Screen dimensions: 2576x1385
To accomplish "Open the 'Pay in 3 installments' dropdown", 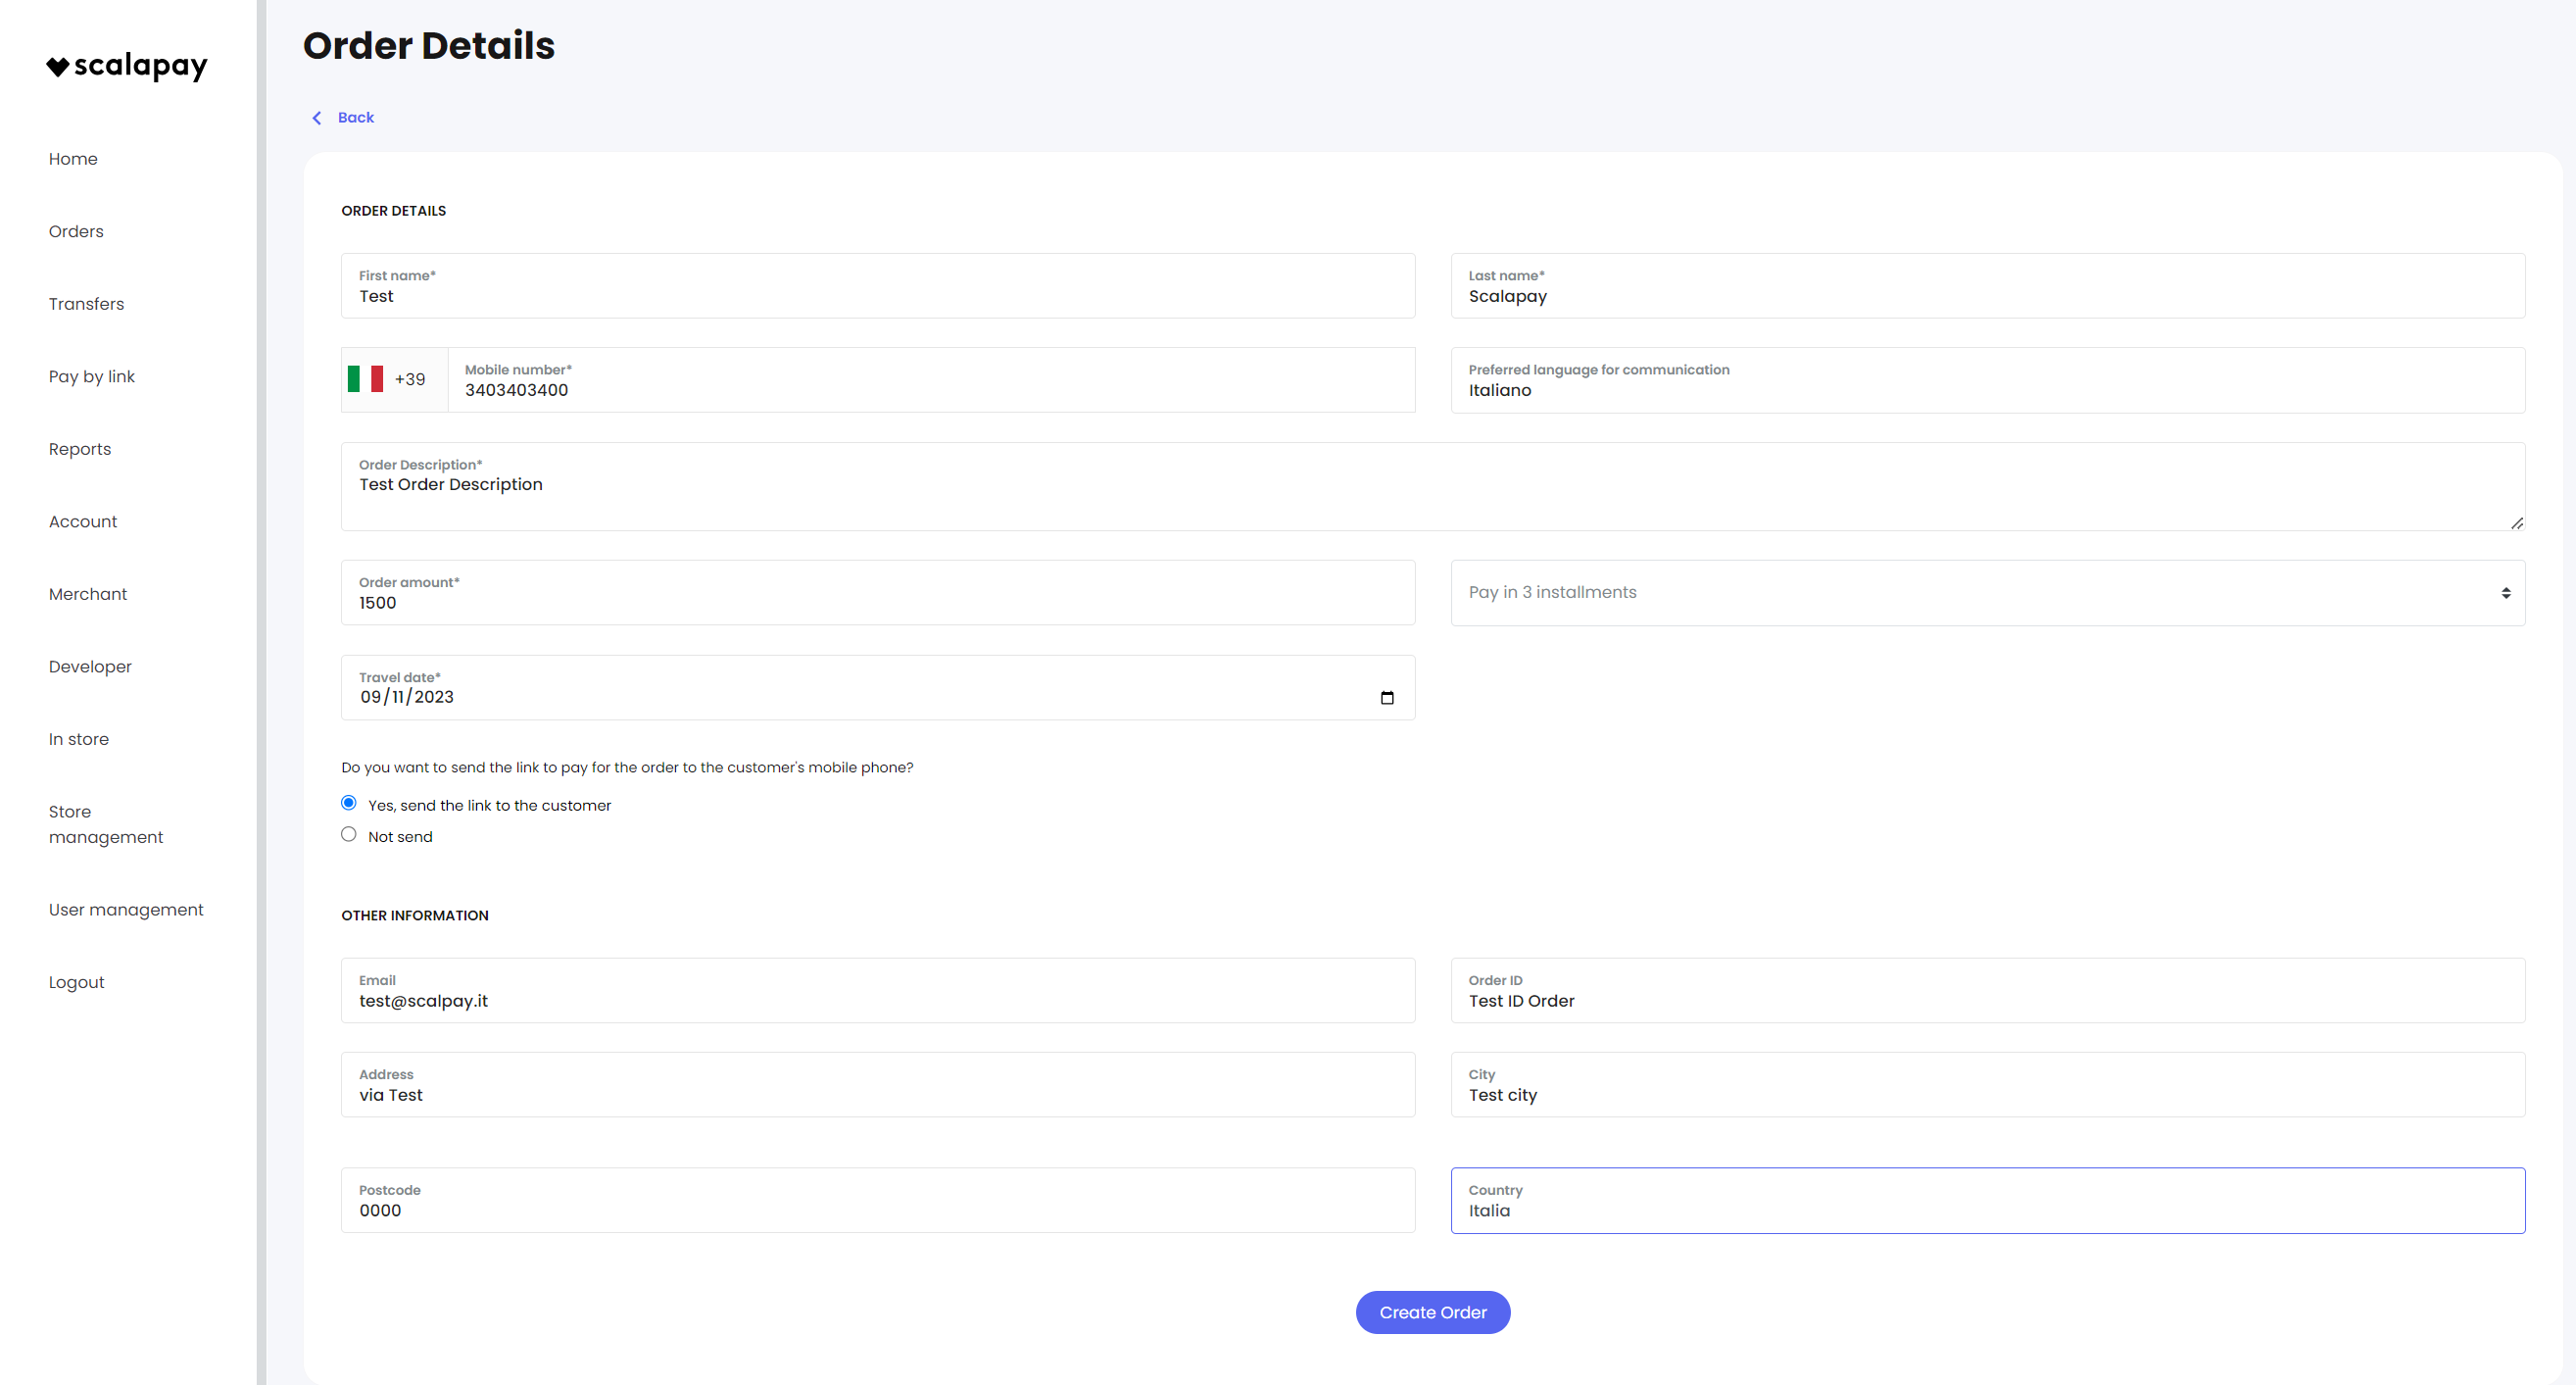I will (1986, 593).
